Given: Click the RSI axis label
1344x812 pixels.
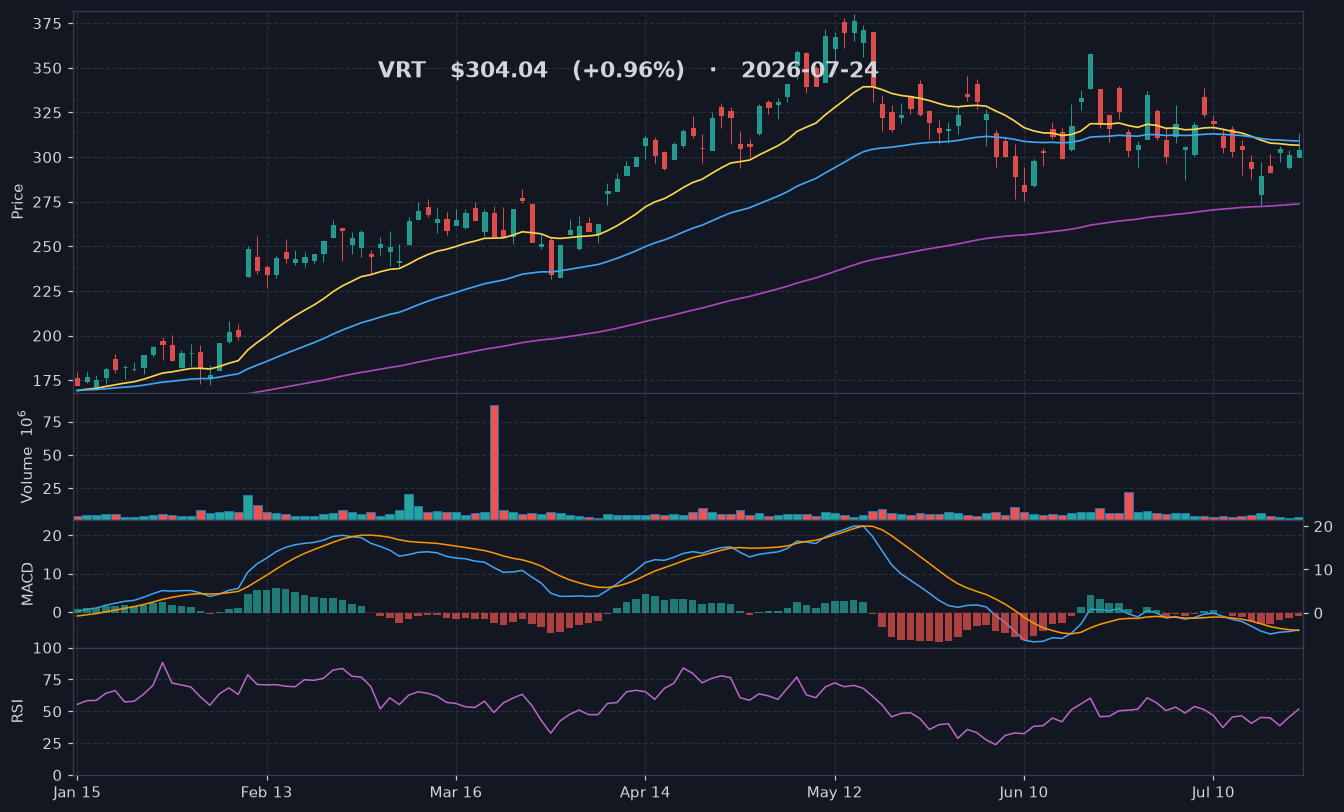Looking at the screenshot, I should (17, 711).
